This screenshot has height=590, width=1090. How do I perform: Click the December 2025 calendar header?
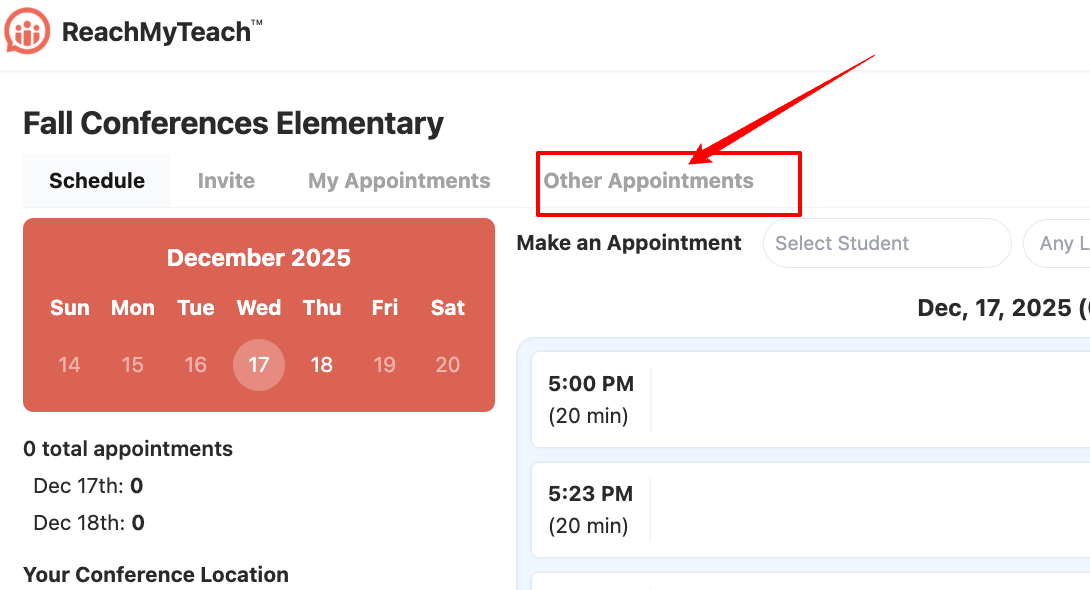pyautogui.click(x=259, y=258)
